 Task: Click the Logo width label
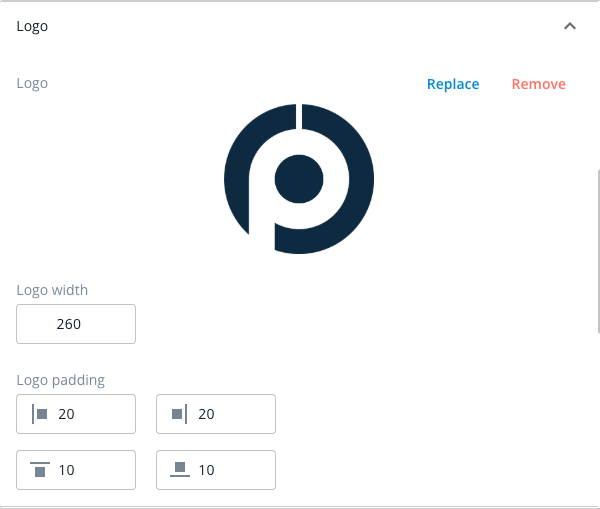click(x=52, y=290)
